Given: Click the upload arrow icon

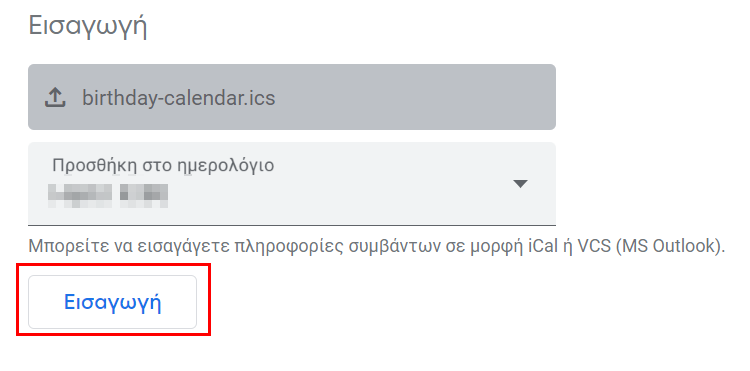Looking at the screenshot, I should tap(55, 98).
